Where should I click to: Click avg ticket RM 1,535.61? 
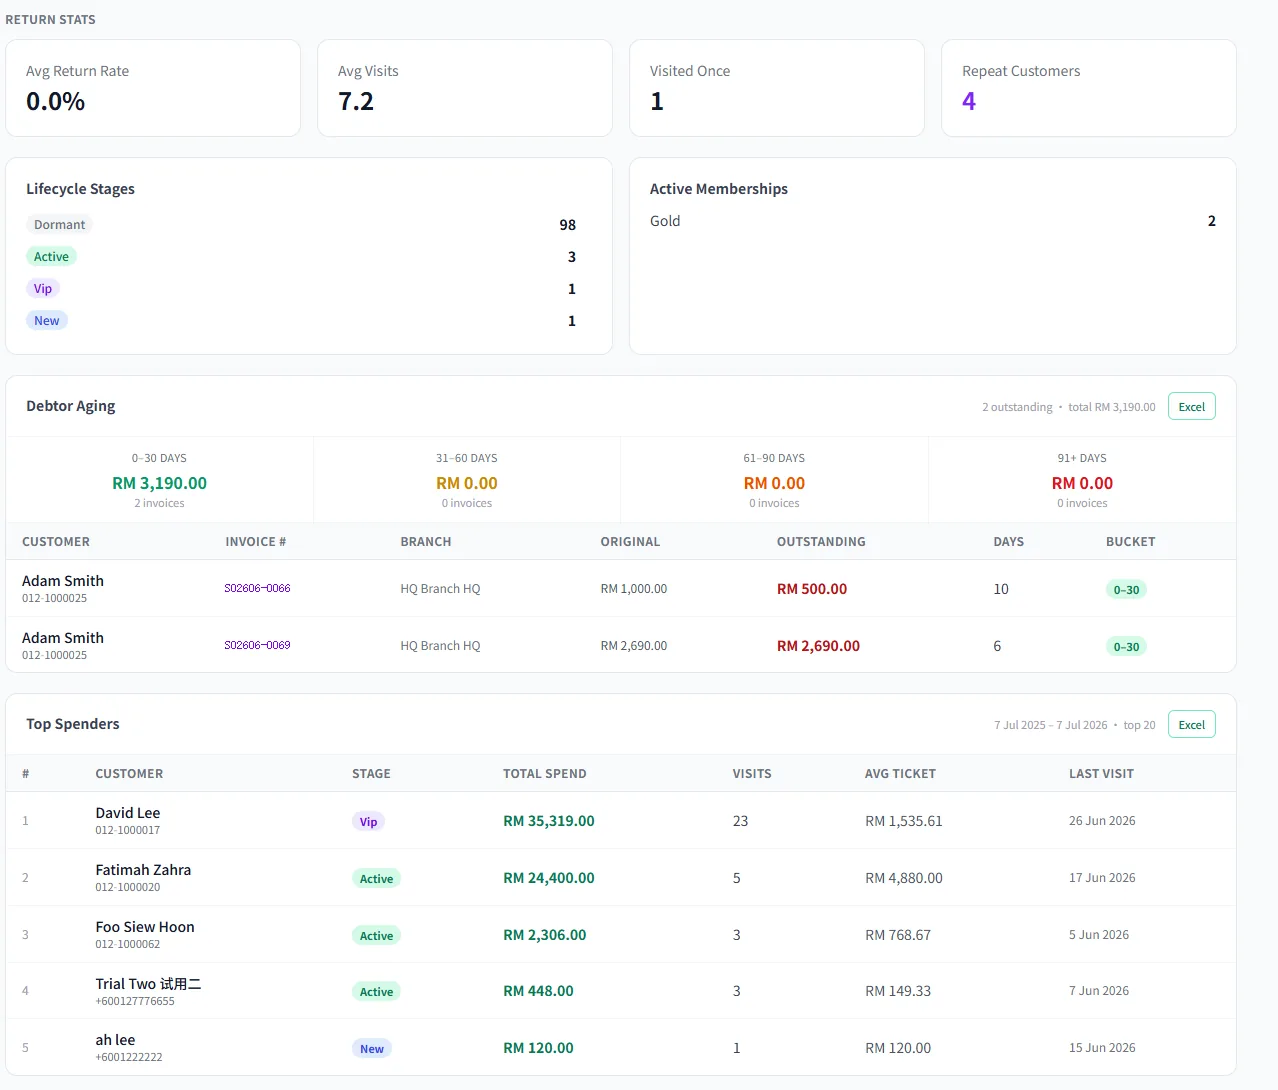904,821
